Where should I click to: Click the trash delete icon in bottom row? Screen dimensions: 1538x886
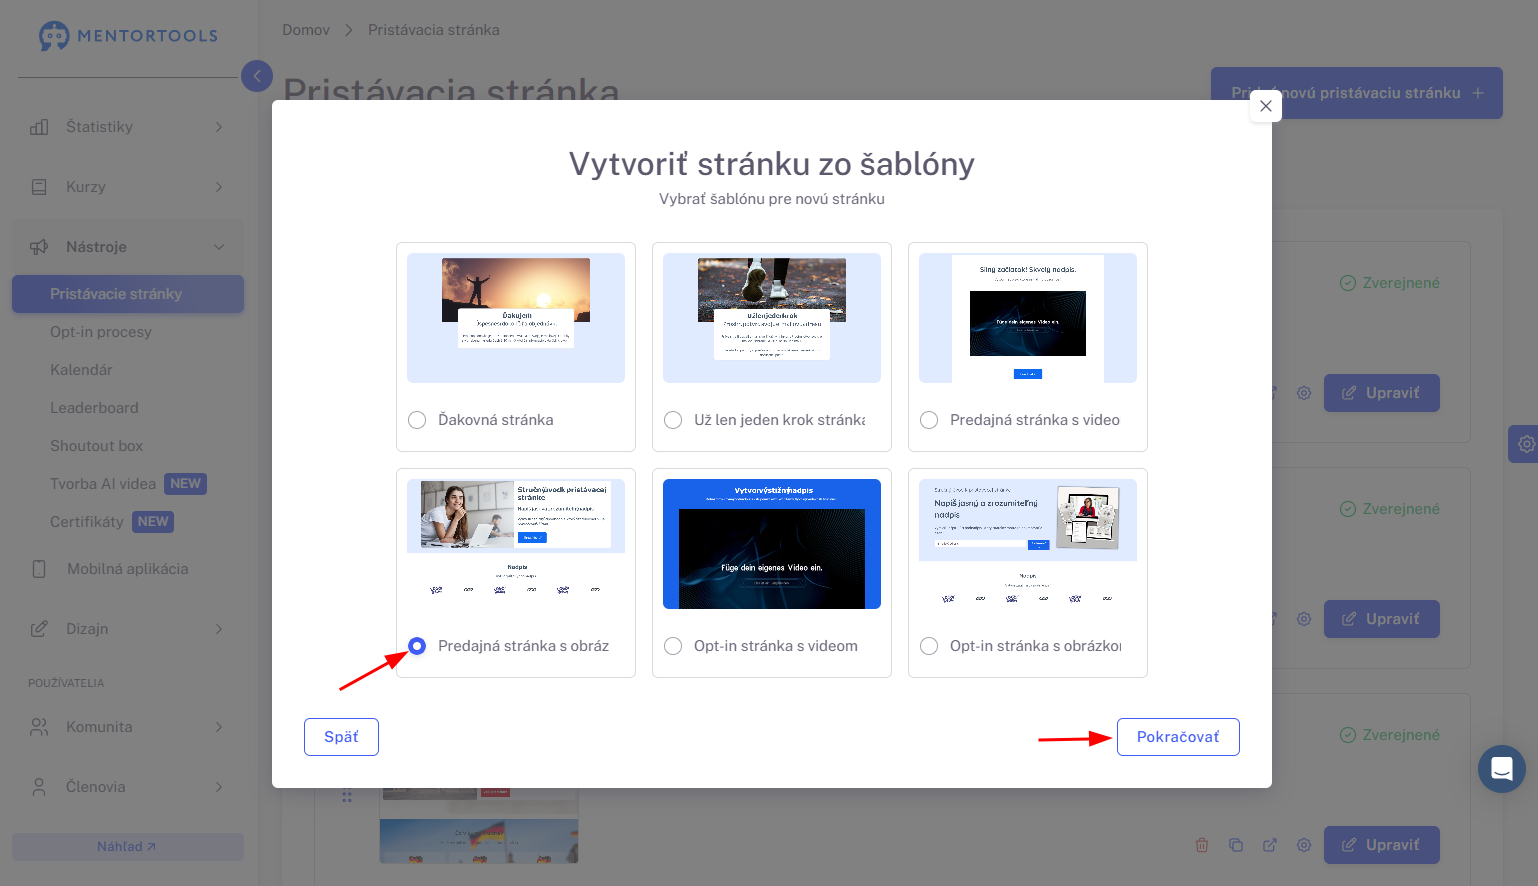[1202, 845]
